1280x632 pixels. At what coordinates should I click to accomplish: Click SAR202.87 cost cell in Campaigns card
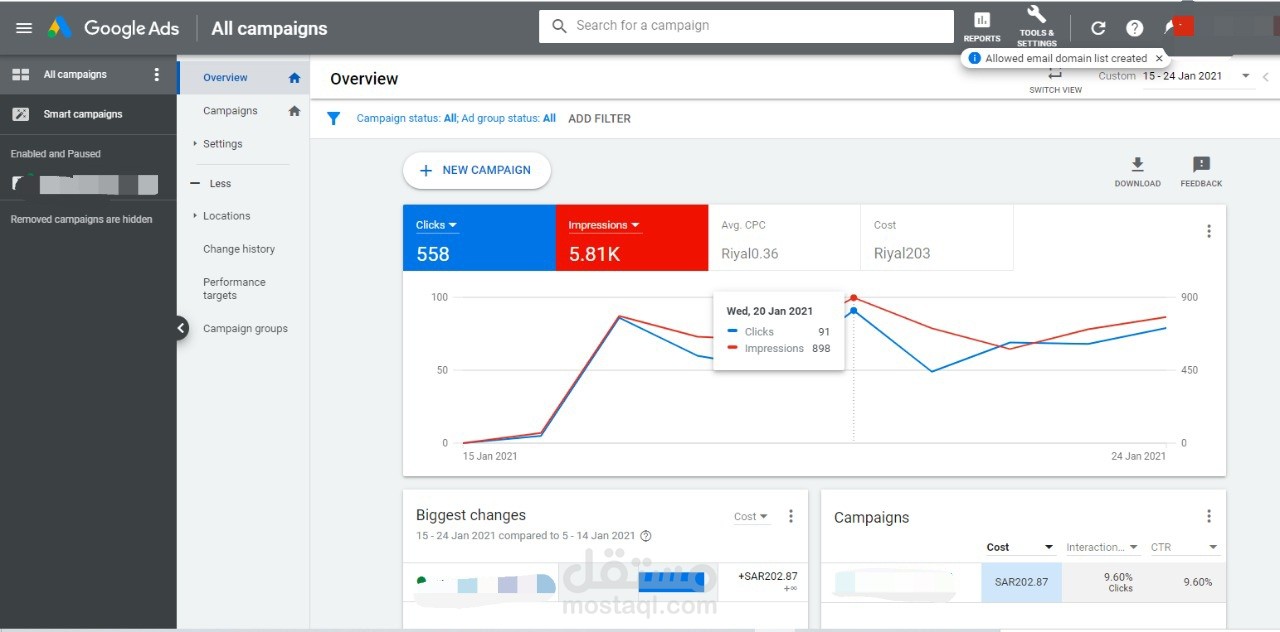pyautogui.click(x=1020, y=582)
